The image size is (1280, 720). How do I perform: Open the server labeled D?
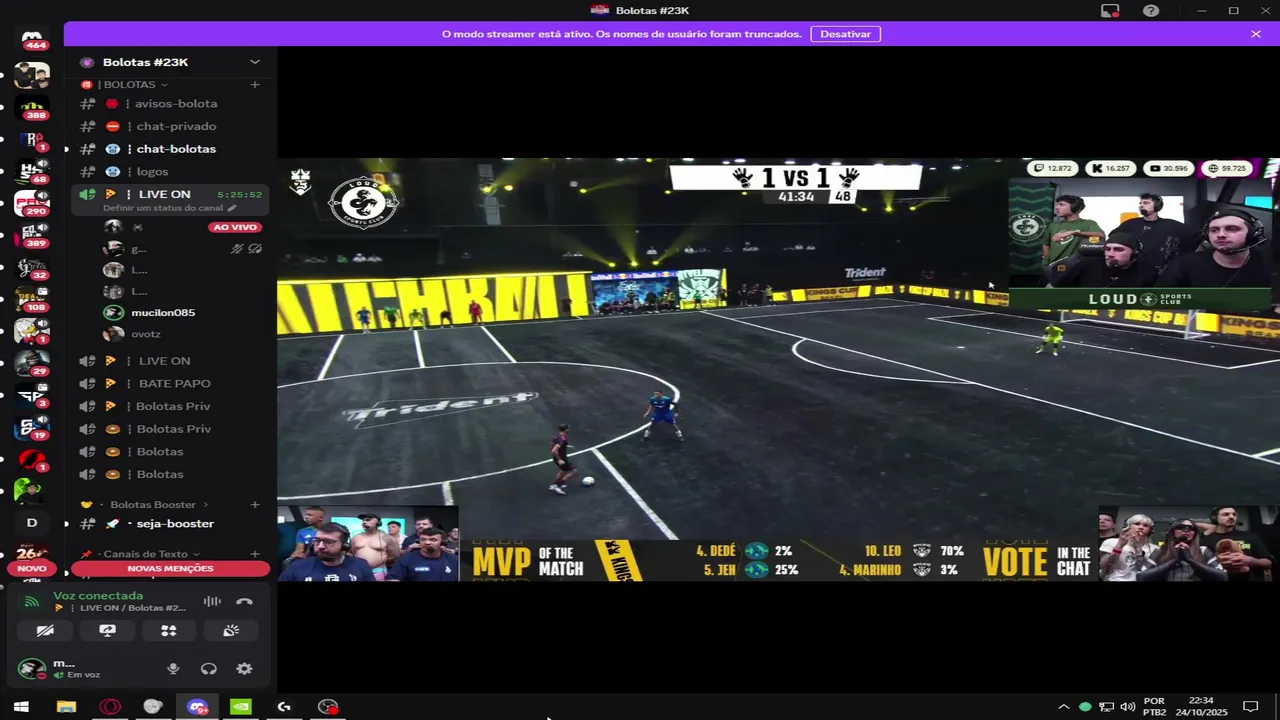click(x=32, y=523)
